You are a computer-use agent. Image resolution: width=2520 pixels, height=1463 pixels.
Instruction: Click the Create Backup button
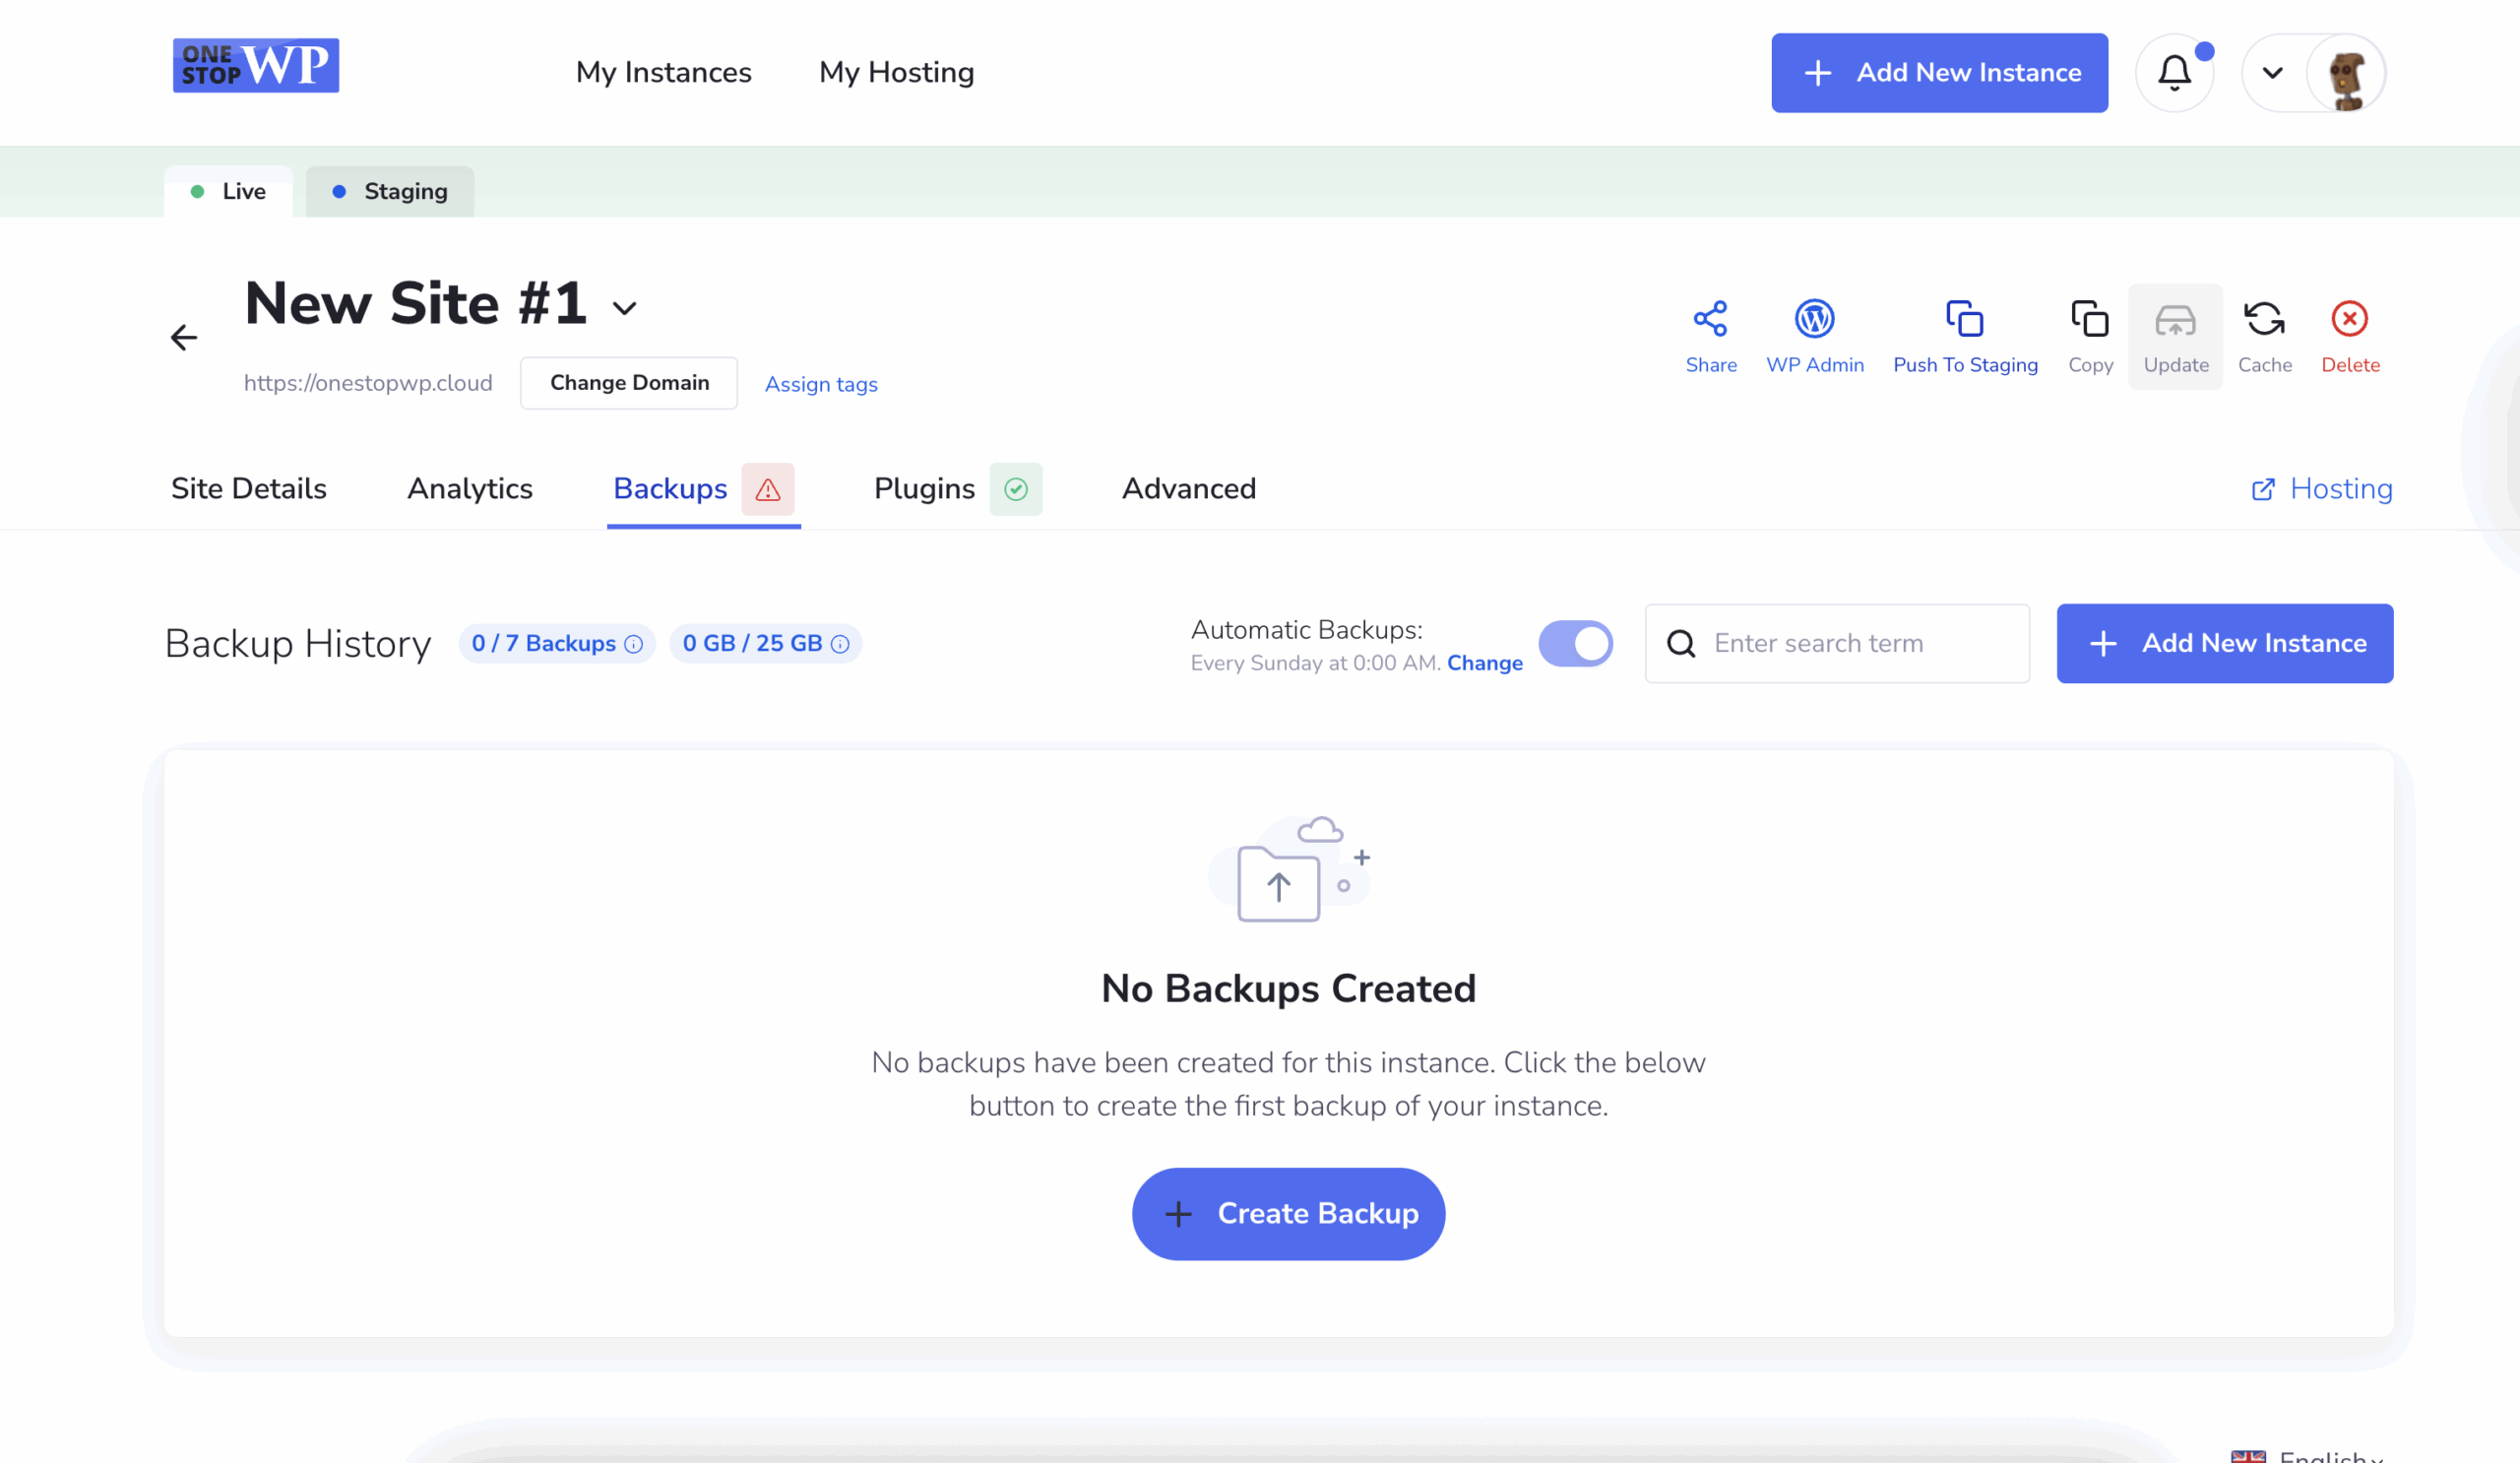point(1288,1213)
